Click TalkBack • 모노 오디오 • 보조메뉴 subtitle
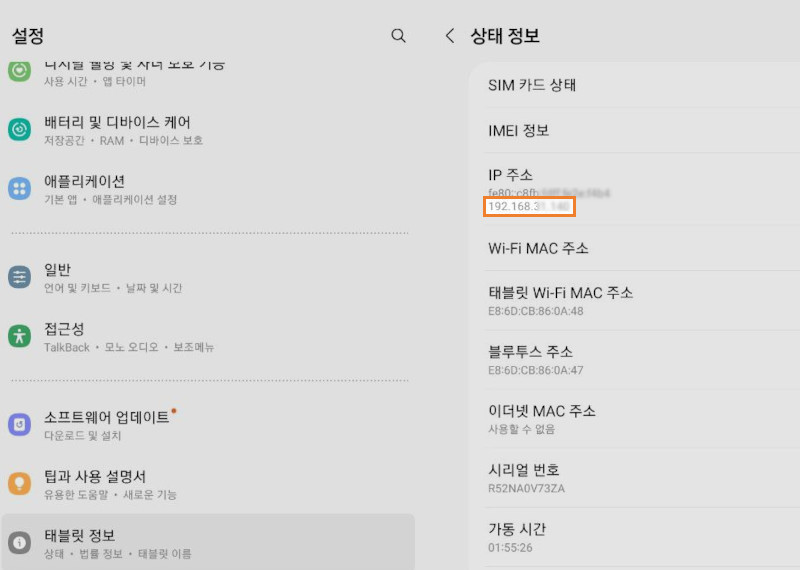This screenshot has width=800, height=570. pyautogui.click(x=129, y=347)
